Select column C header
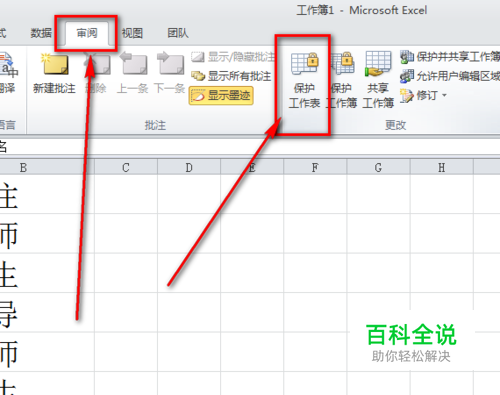Screen dimensions: 500x395 [126, 167]
